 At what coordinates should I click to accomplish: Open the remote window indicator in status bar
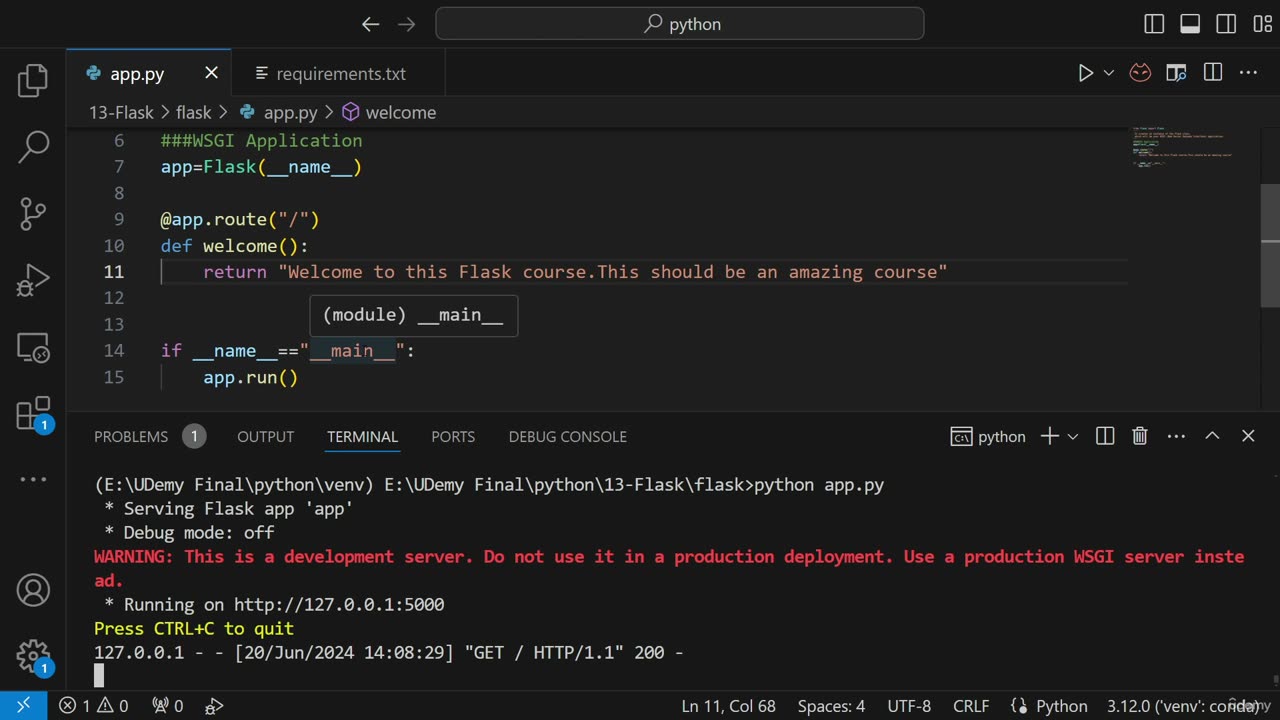[x=23, y=705]
